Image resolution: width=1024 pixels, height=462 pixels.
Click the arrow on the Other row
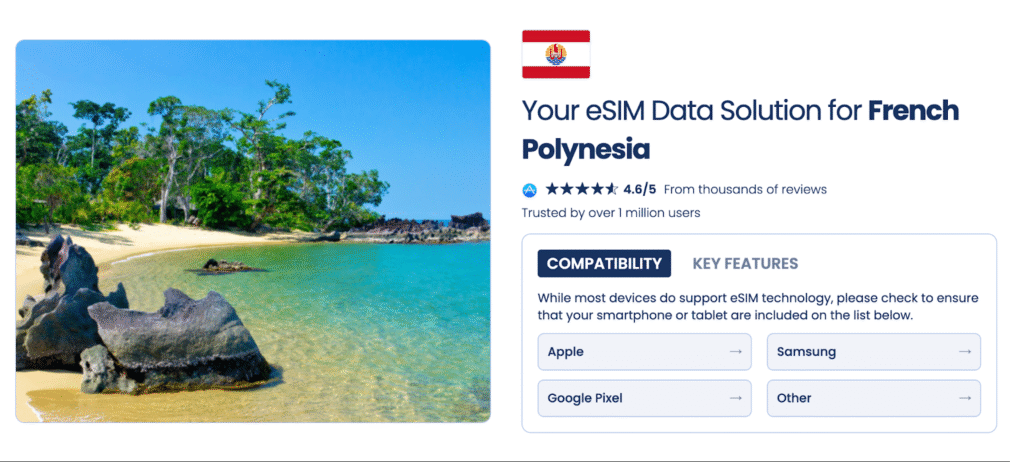(x=964, y=398)
